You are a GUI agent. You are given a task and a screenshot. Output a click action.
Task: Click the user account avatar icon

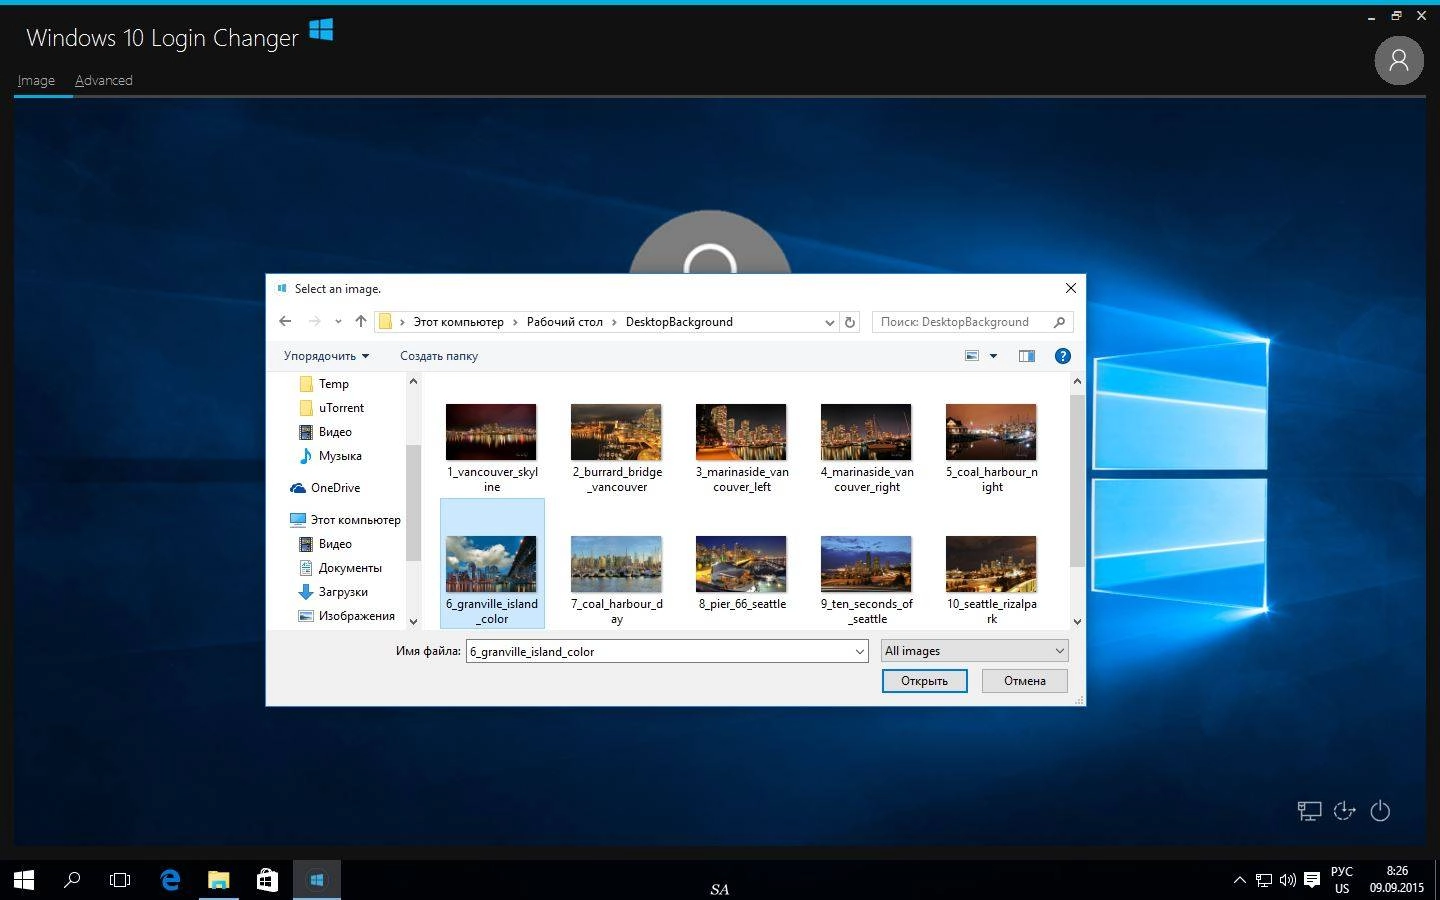click(1399, 61)
